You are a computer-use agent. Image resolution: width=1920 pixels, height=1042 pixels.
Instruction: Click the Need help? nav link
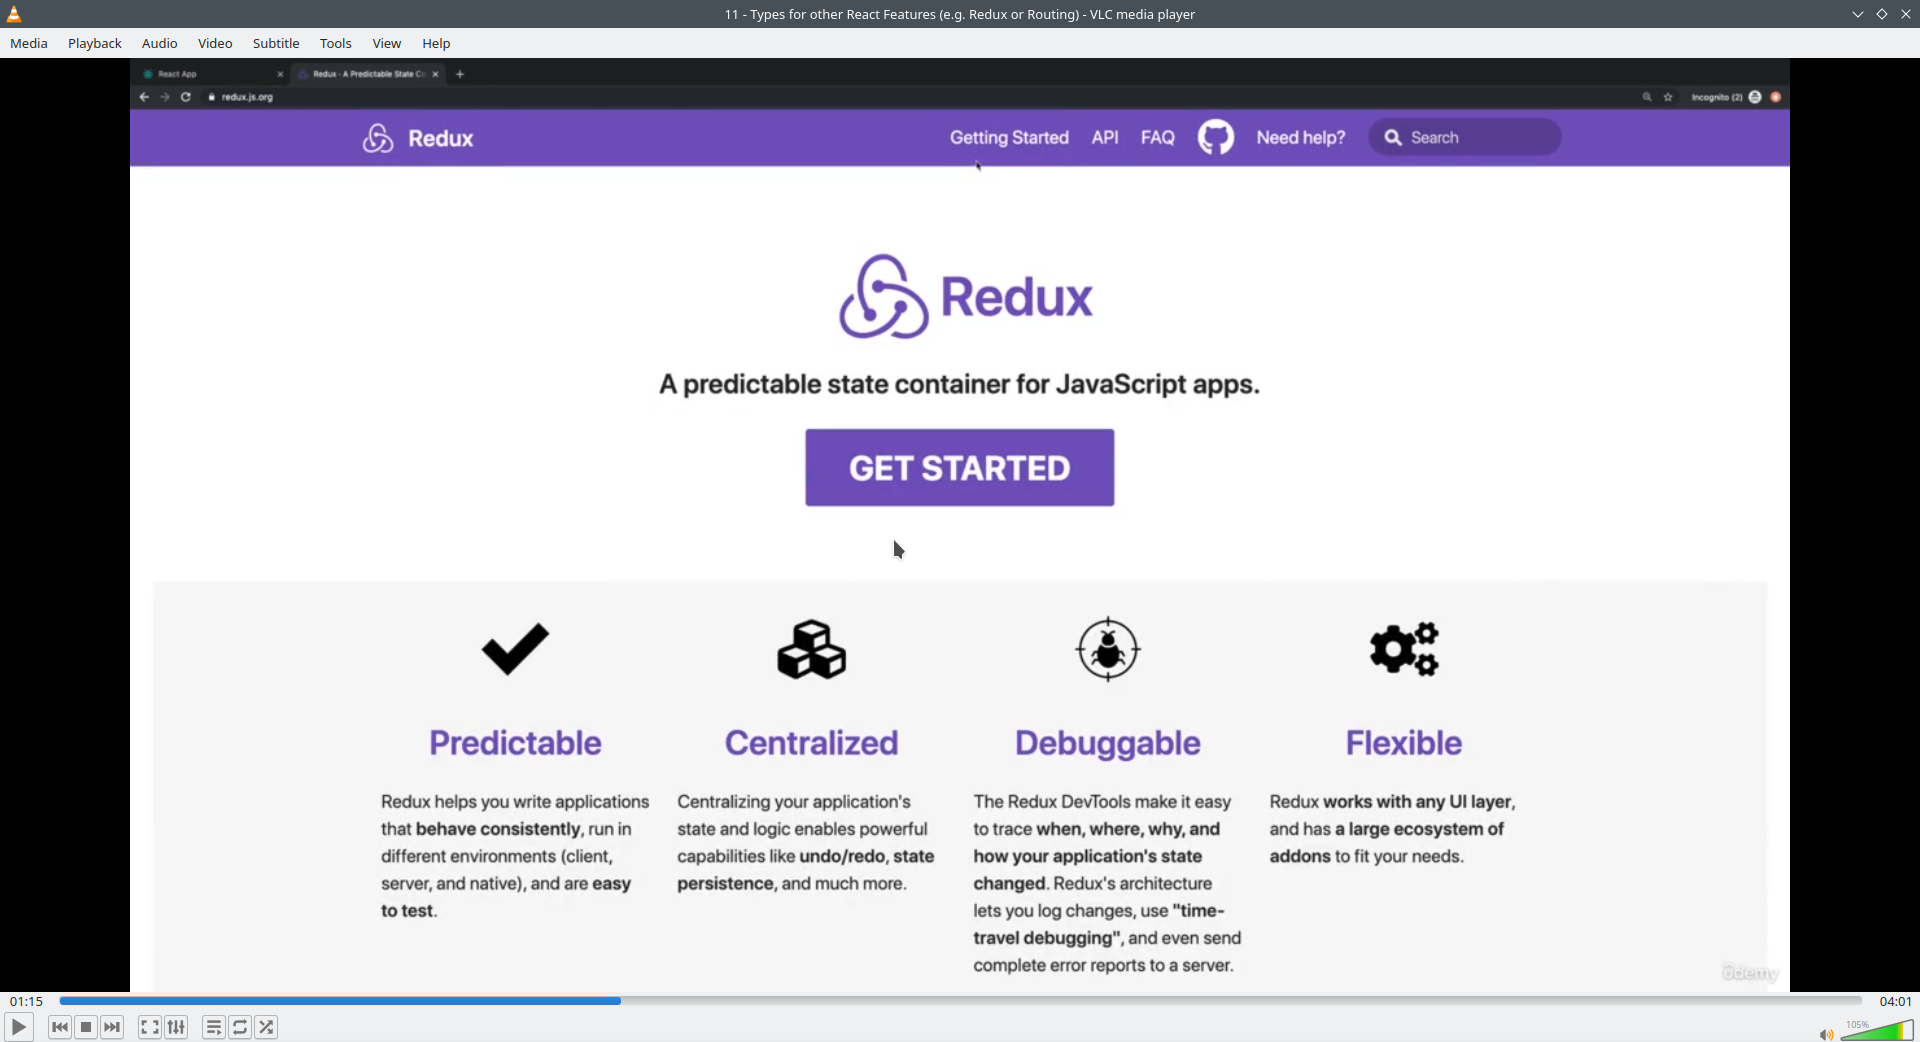click(x=1301, y=138)
